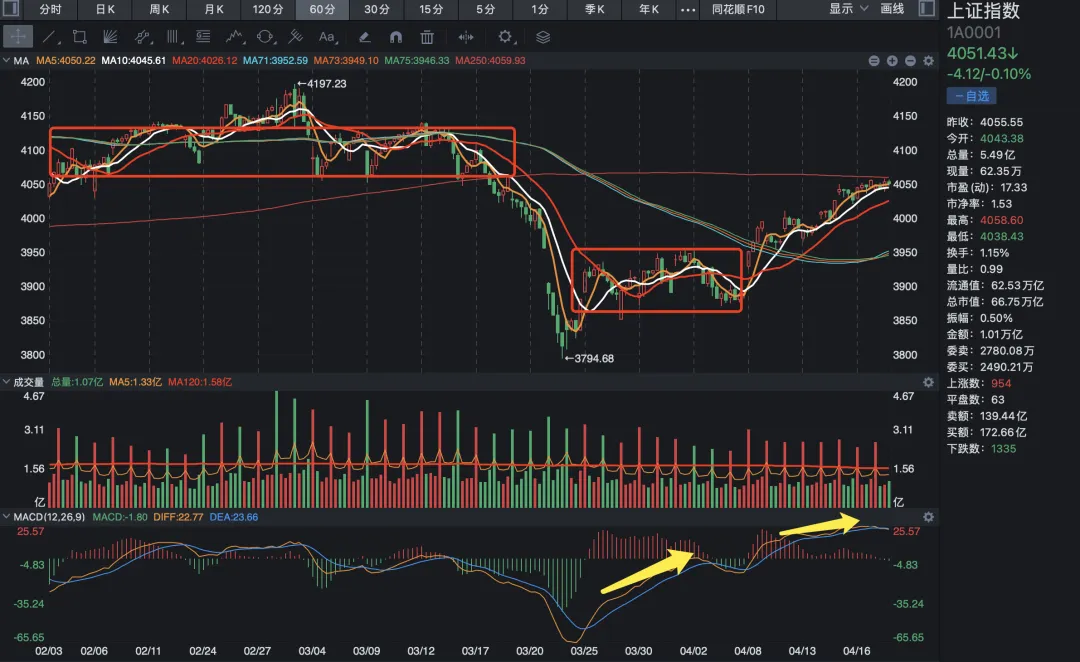
Task: Toggle the left sidebar panel icon
Action: point(11,9)
